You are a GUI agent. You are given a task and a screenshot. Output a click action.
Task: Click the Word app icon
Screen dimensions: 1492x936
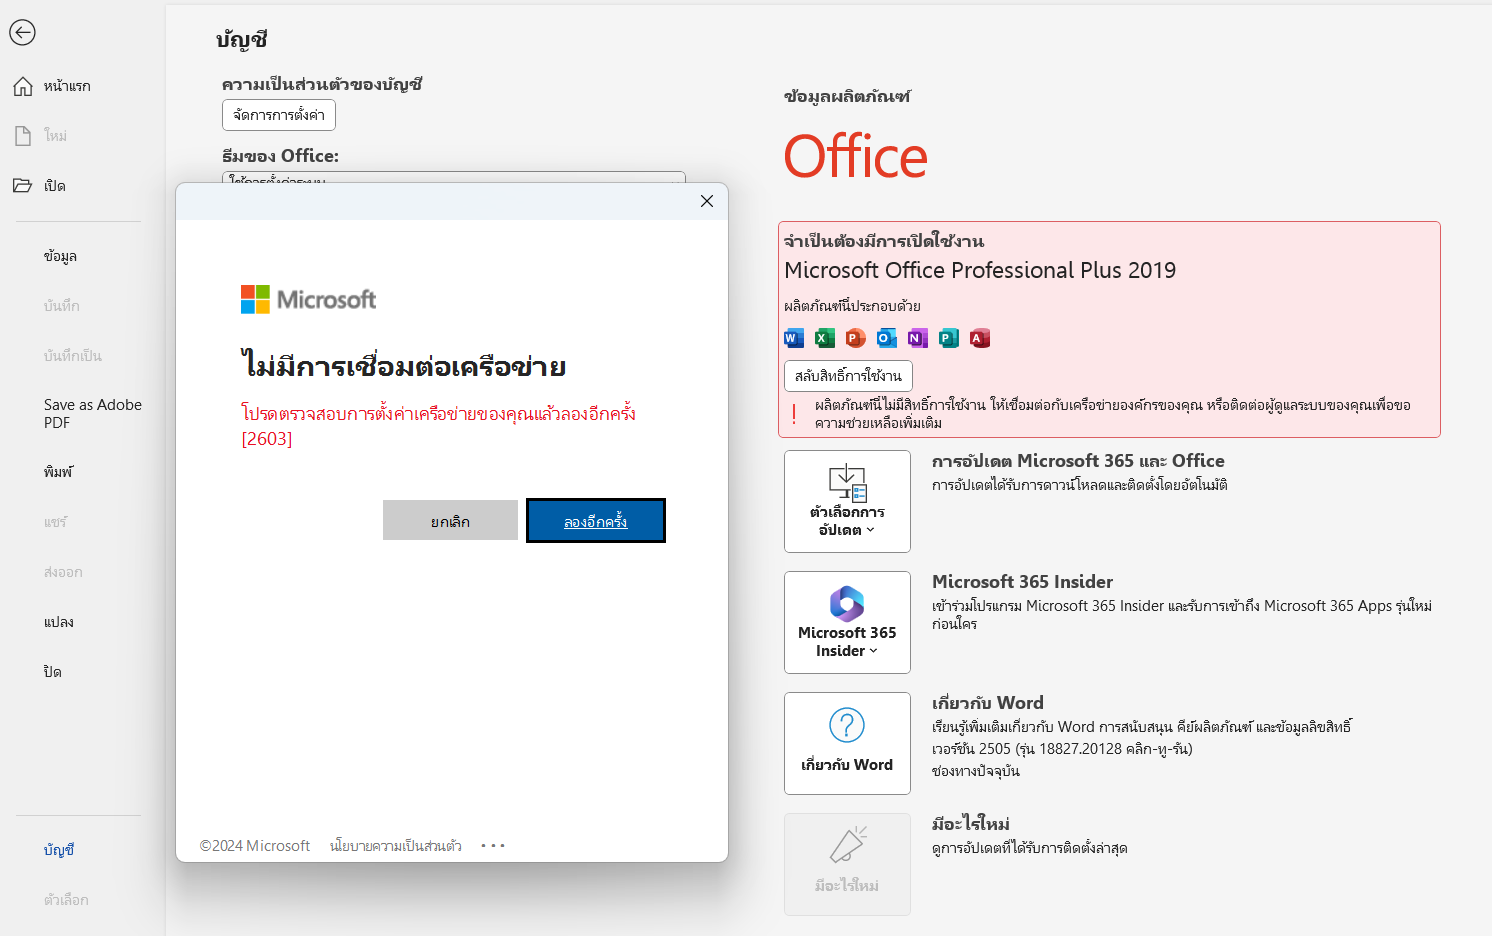794,338
